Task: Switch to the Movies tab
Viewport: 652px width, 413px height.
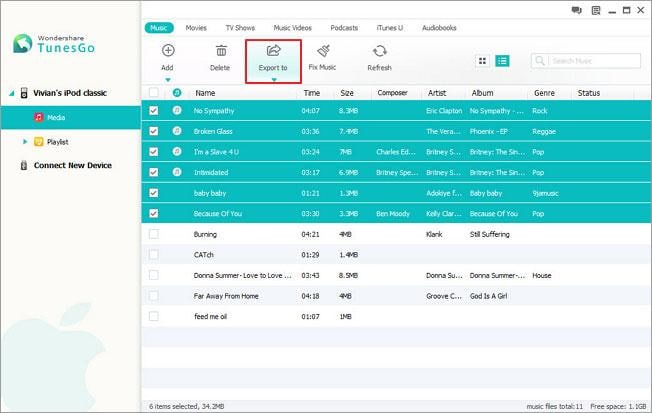Action: point(196,28)
